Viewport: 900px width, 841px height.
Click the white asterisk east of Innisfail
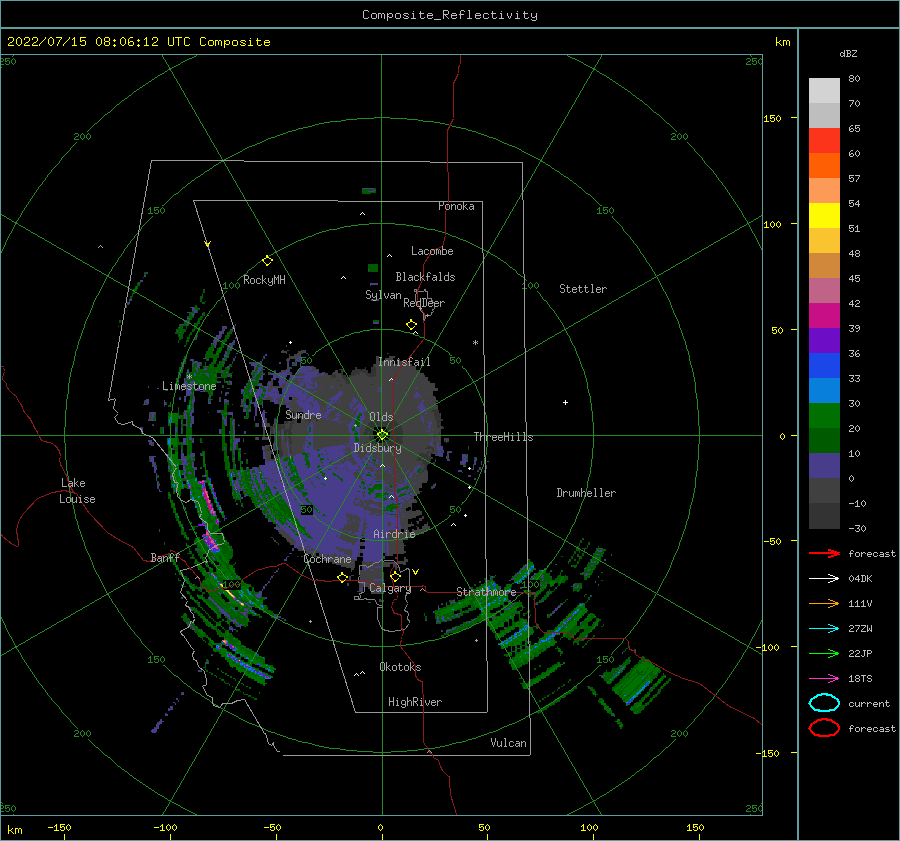(x=475, y=343)
